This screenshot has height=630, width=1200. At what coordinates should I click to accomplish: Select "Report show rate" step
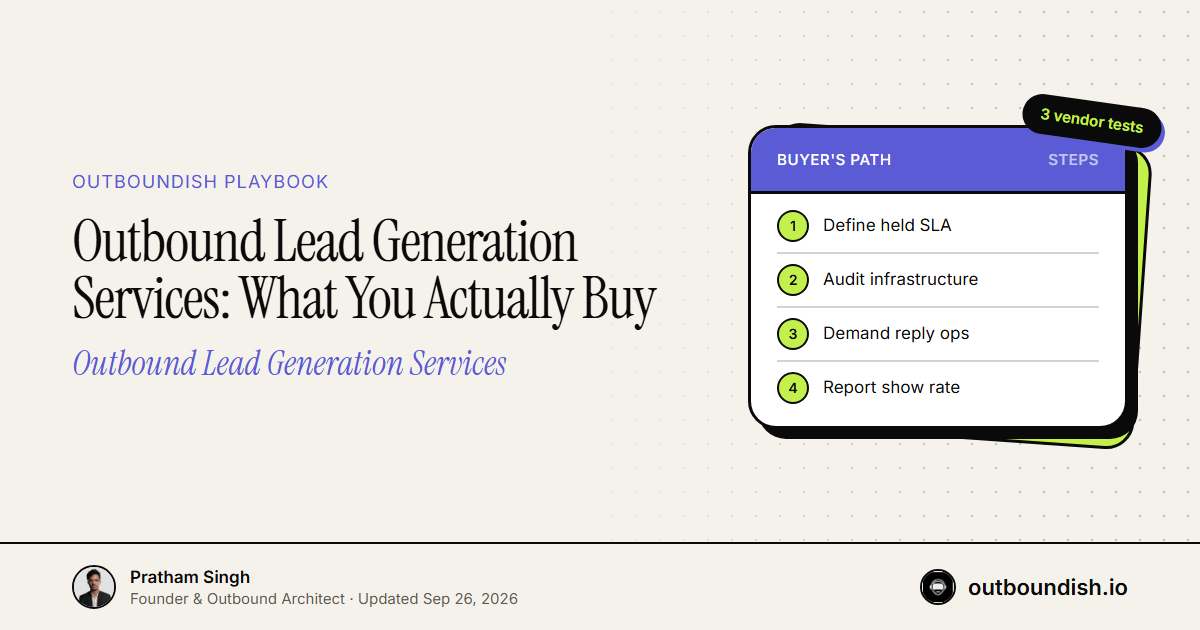(x=938, y=388)
